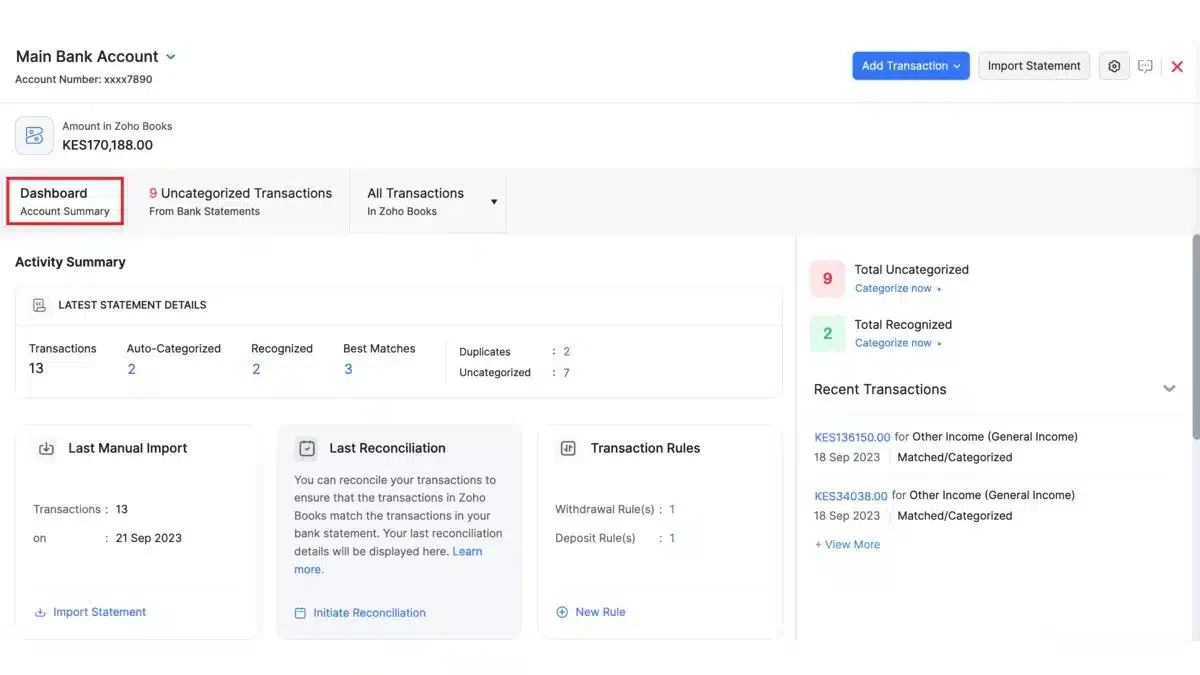Click the red 9 Total Uncategorized badge

[827, 279]
